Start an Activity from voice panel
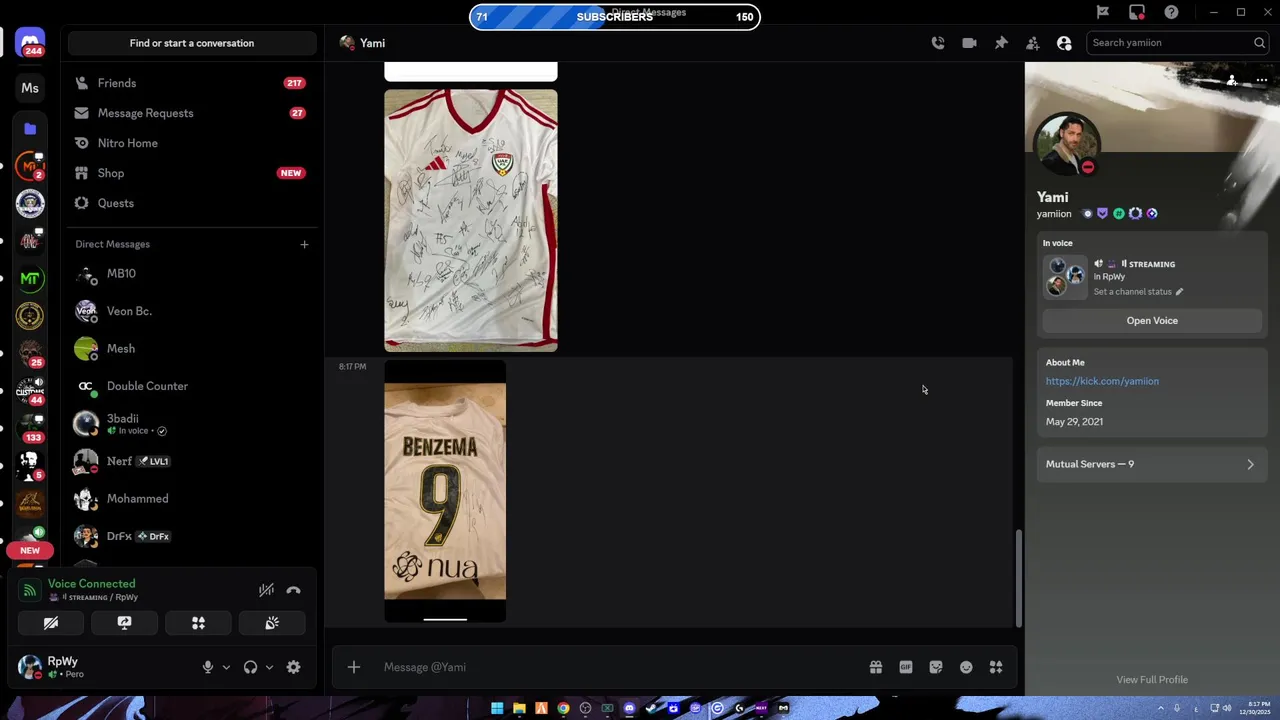 198,623
